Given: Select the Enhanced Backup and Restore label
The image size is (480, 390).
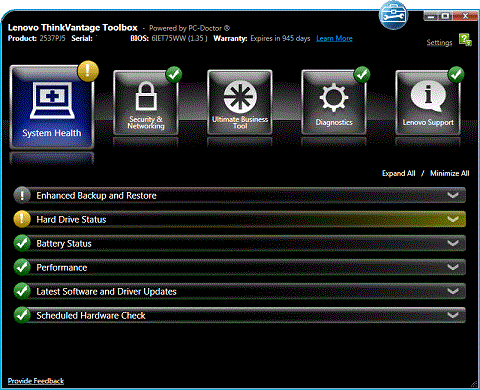Looking at the screenshot, I should pos(96,196).
